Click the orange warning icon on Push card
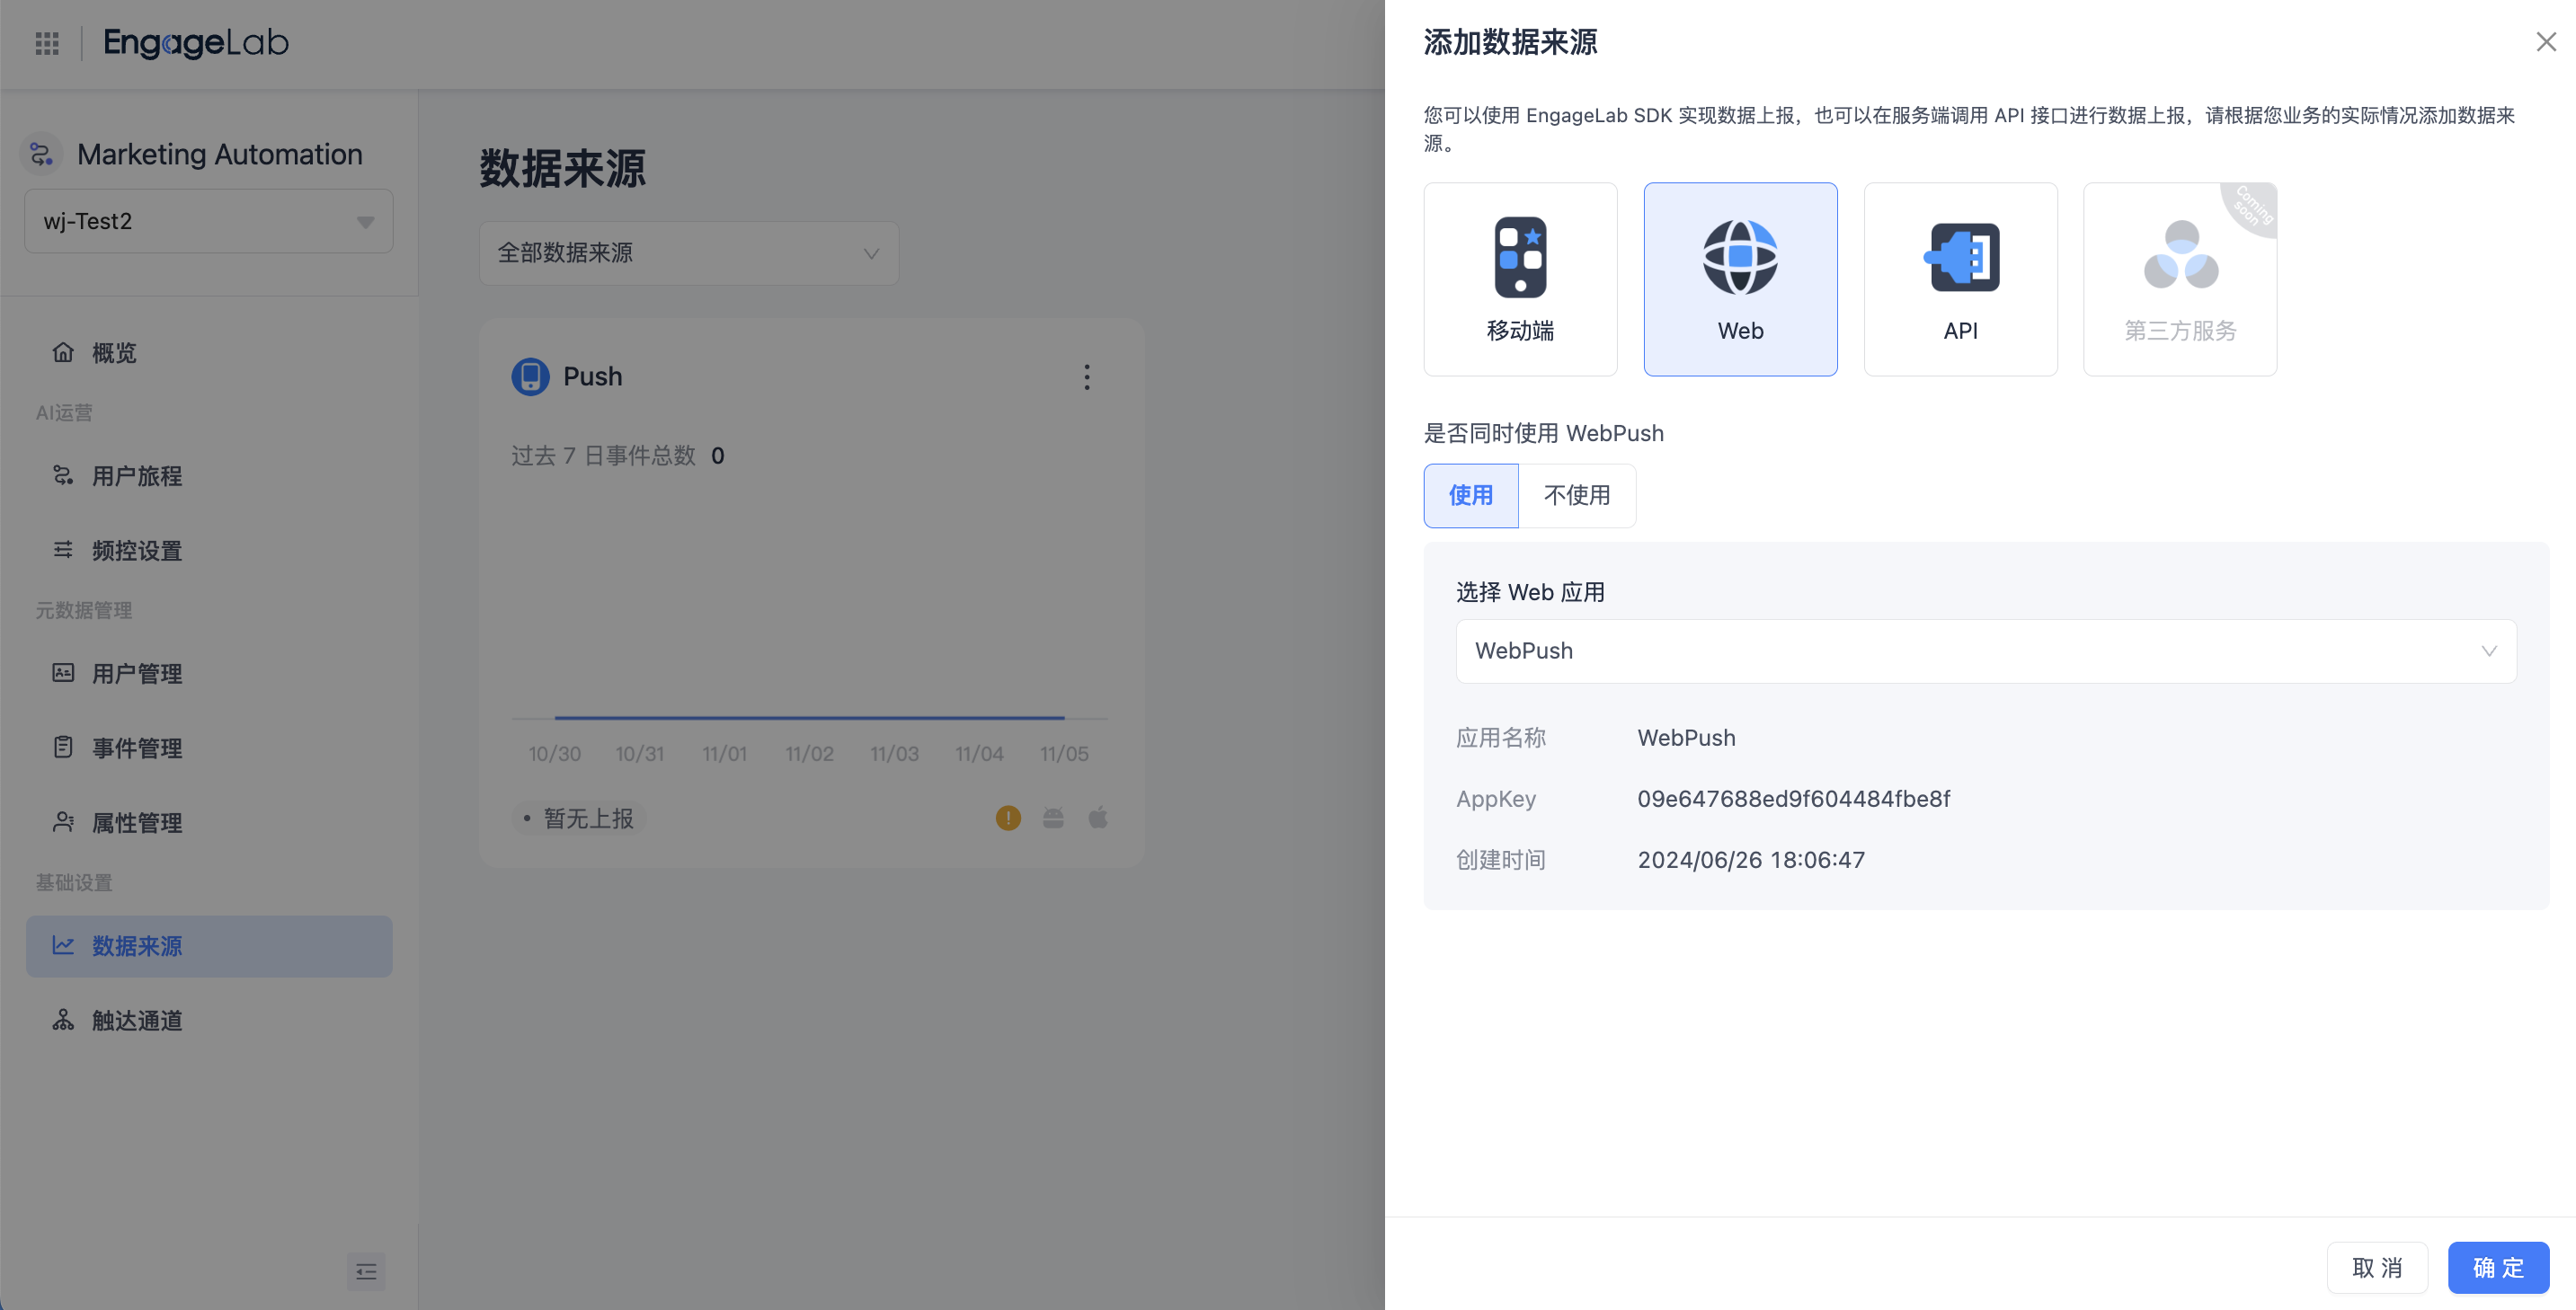2576x1310 pixels. pyautogui.click(x=1008, y=818)
